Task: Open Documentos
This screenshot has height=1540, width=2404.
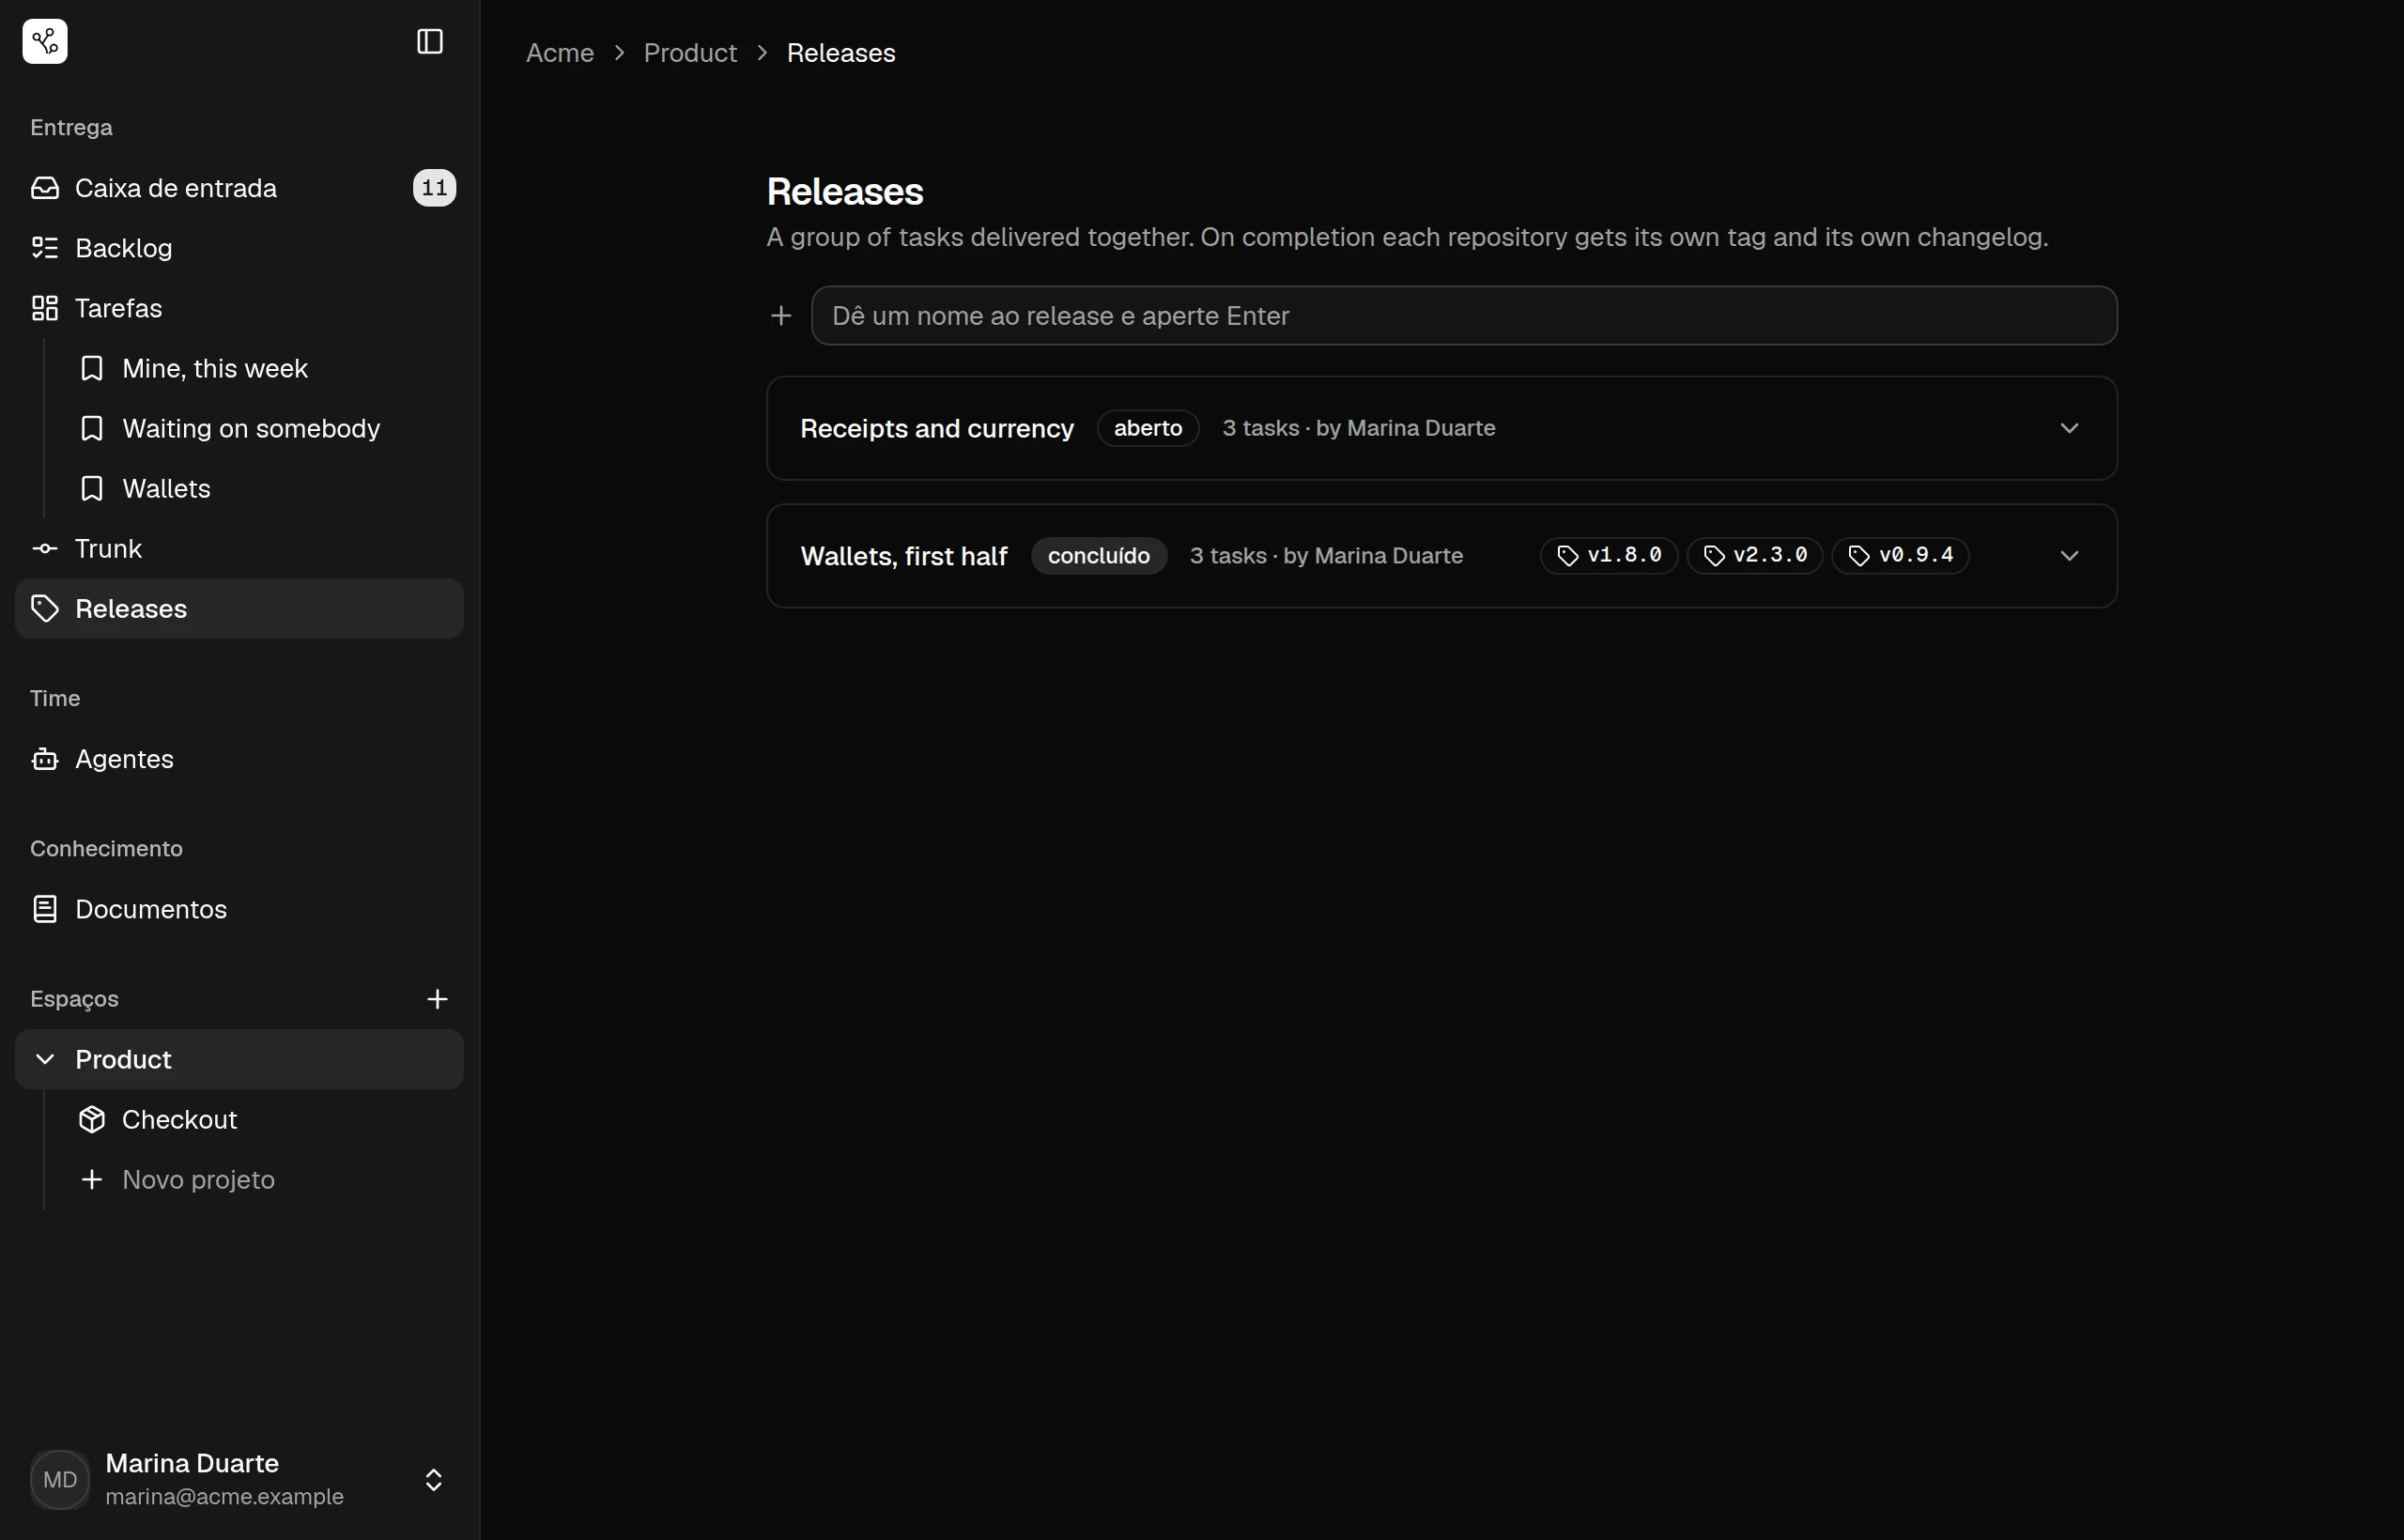Action: 239,909
